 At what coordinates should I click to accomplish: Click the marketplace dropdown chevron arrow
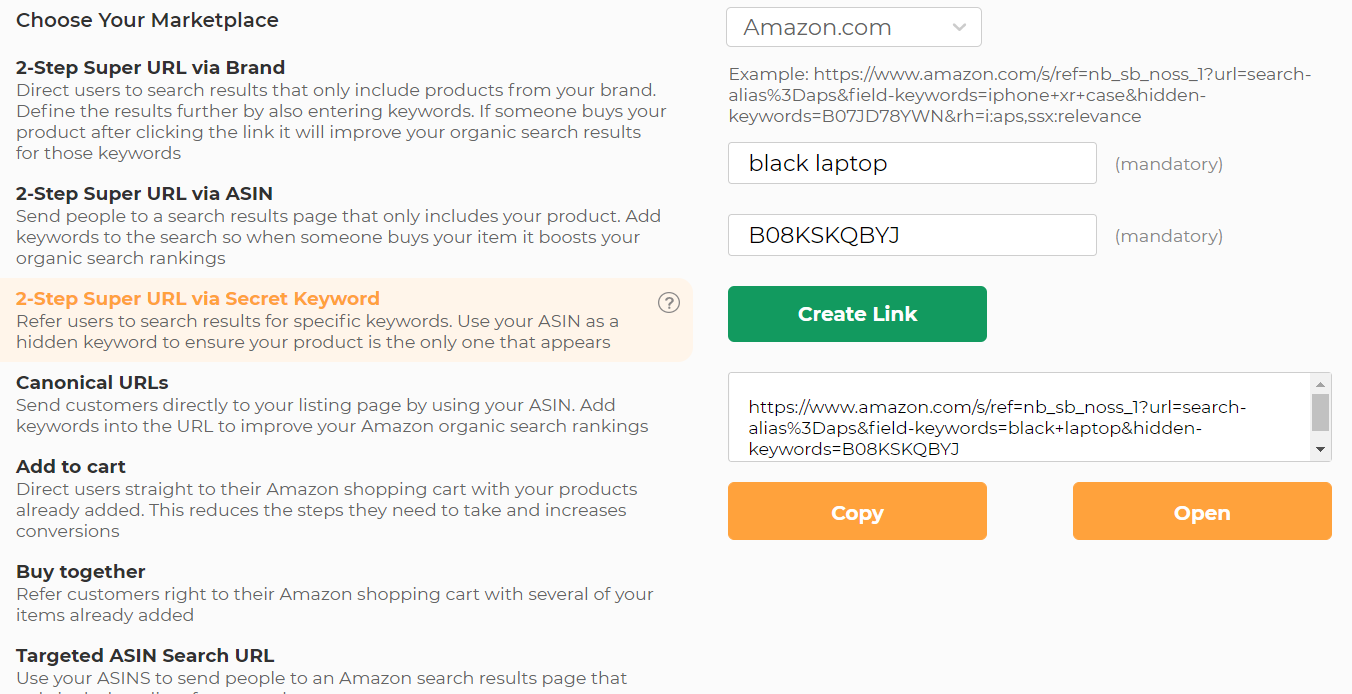pyautogui.click(x=959, y=27)
